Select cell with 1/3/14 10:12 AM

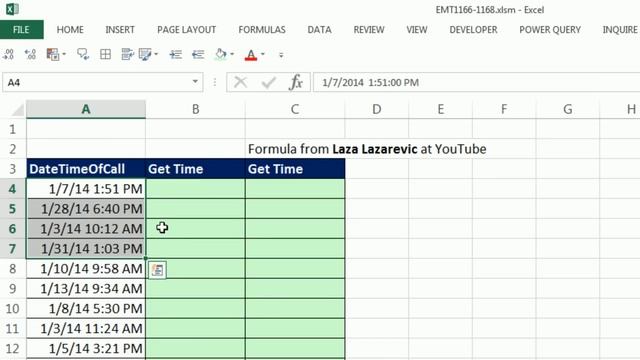86,229
